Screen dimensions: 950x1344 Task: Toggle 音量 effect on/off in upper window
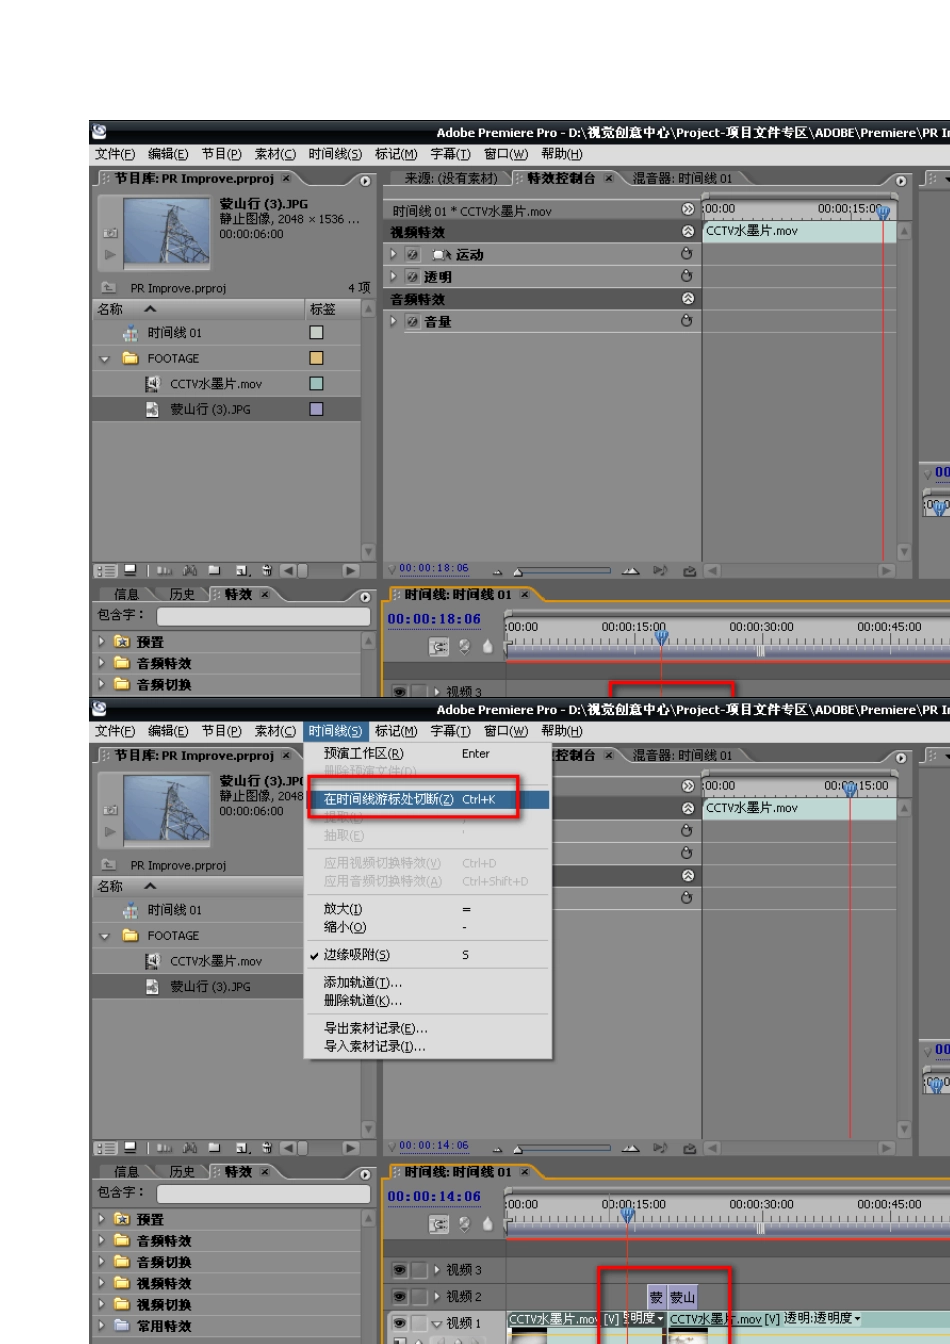pos(413,322)
